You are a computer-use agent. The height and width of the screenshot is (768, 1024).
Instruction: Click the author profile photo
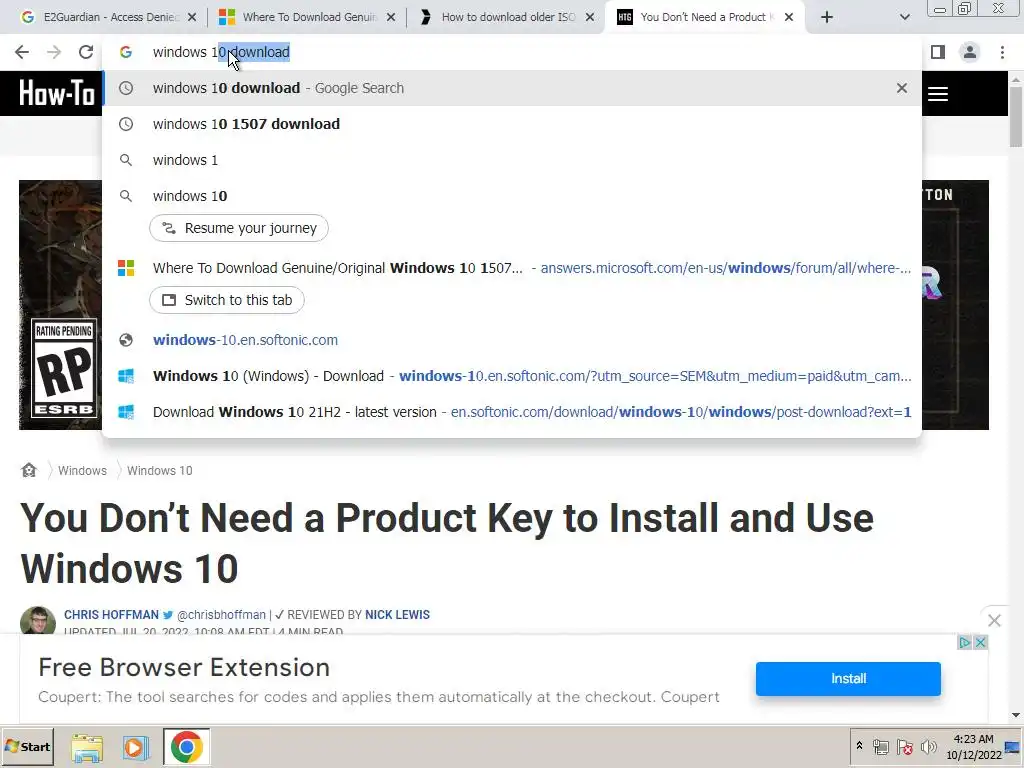click(38, 620)
